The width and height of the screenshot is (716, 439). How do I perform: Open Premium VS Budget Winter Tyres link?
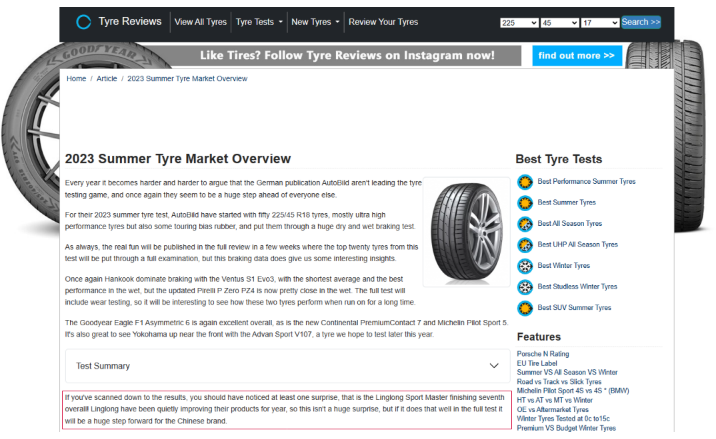tap(566, 428)
